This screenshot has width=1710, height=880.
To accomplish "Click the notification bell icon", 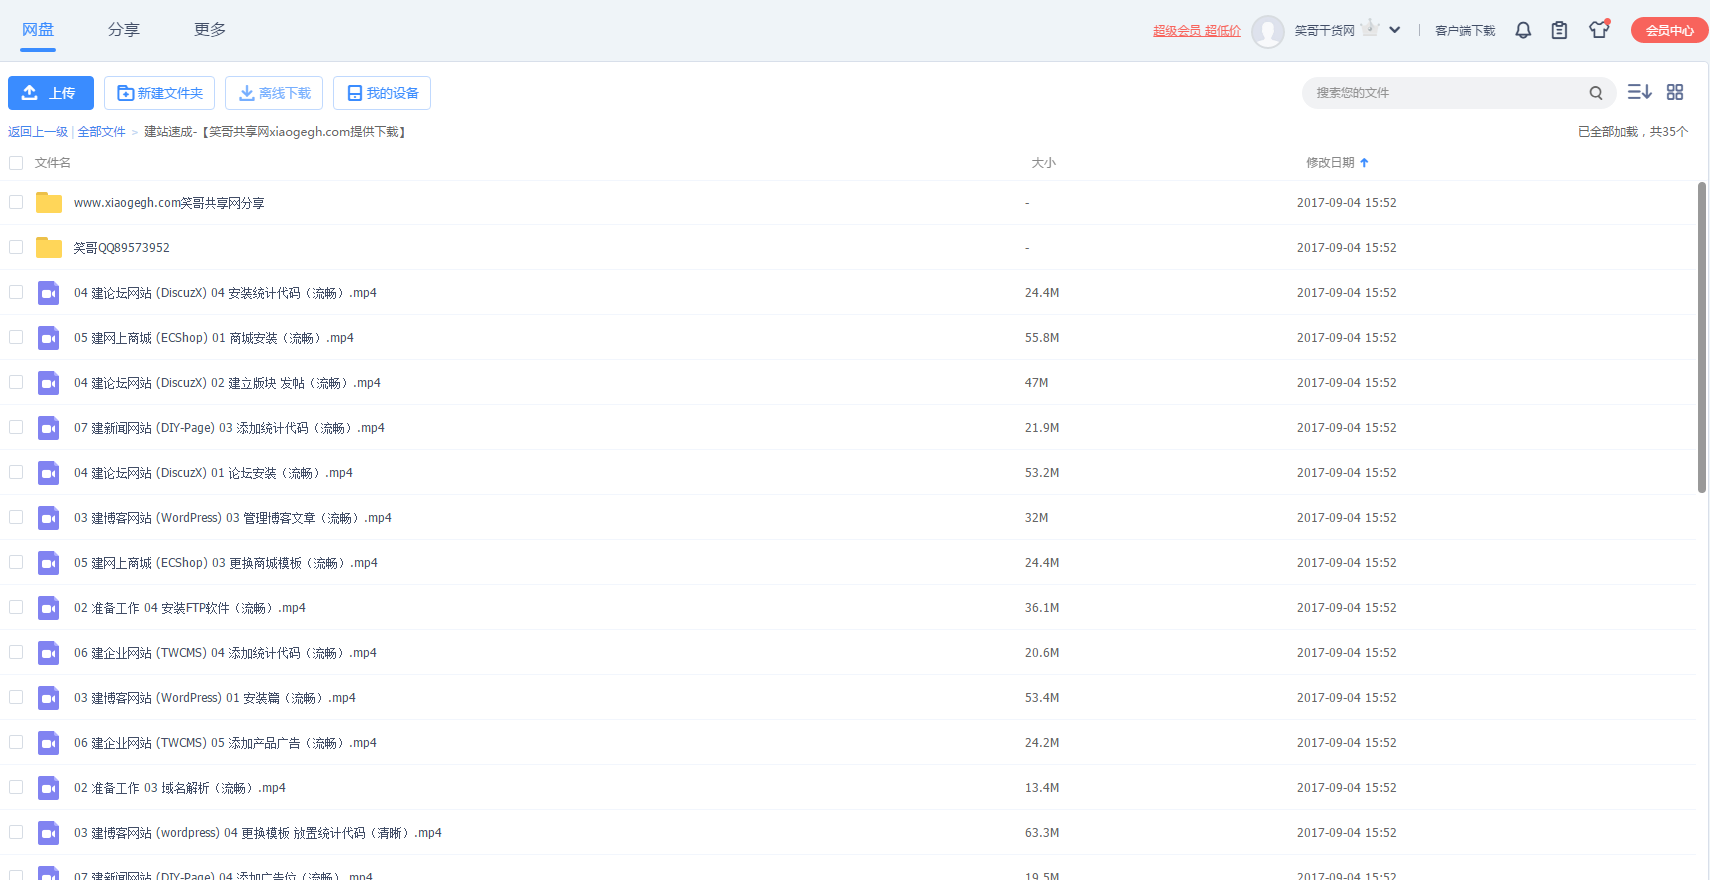I will [1523, 30].
